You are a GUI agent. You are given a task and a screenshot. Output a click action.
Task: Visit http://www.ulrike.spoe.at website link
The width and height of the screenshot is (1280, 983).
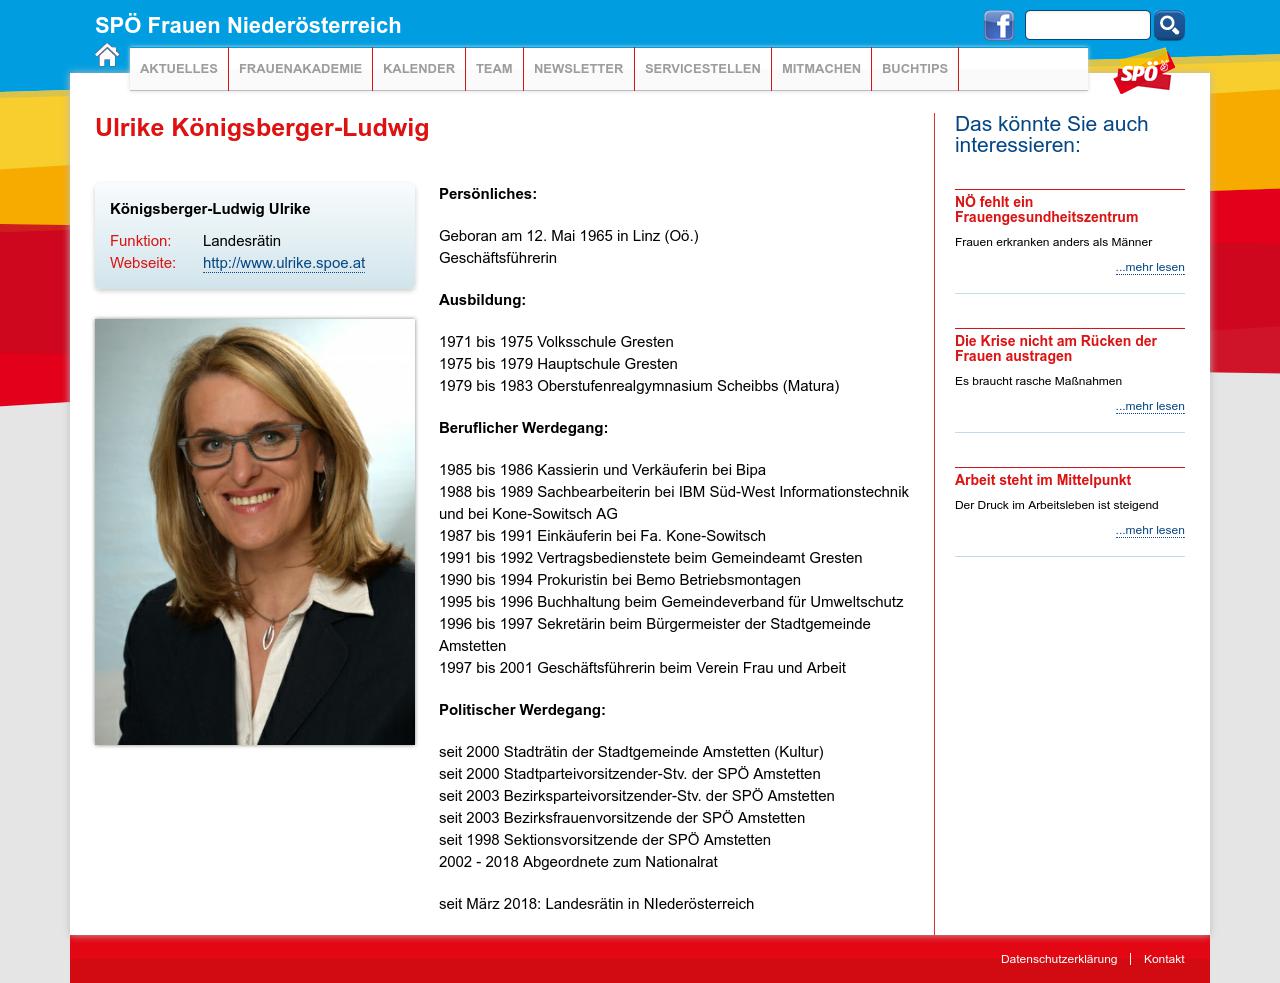coord(284,263)
